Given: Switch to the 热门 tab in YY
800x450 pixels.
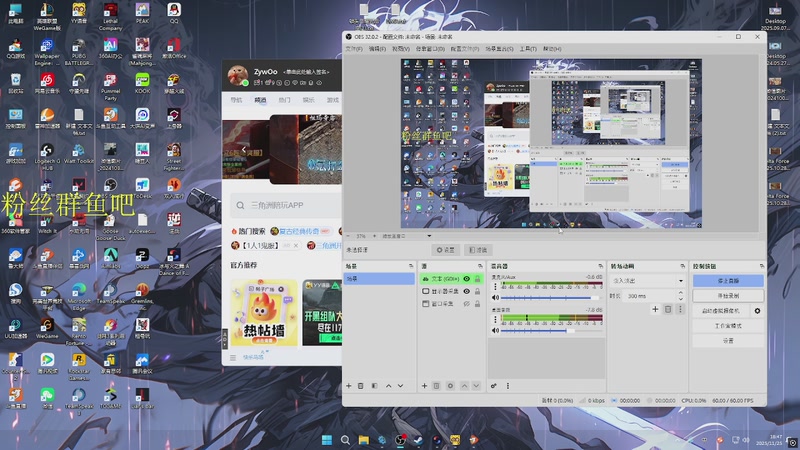Looking at the screenshot, I should [284, 100].
